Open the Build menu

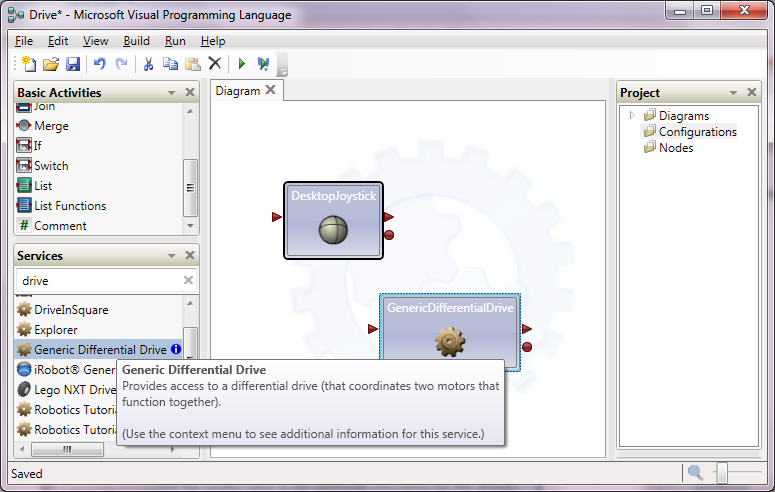pos(136,41)
